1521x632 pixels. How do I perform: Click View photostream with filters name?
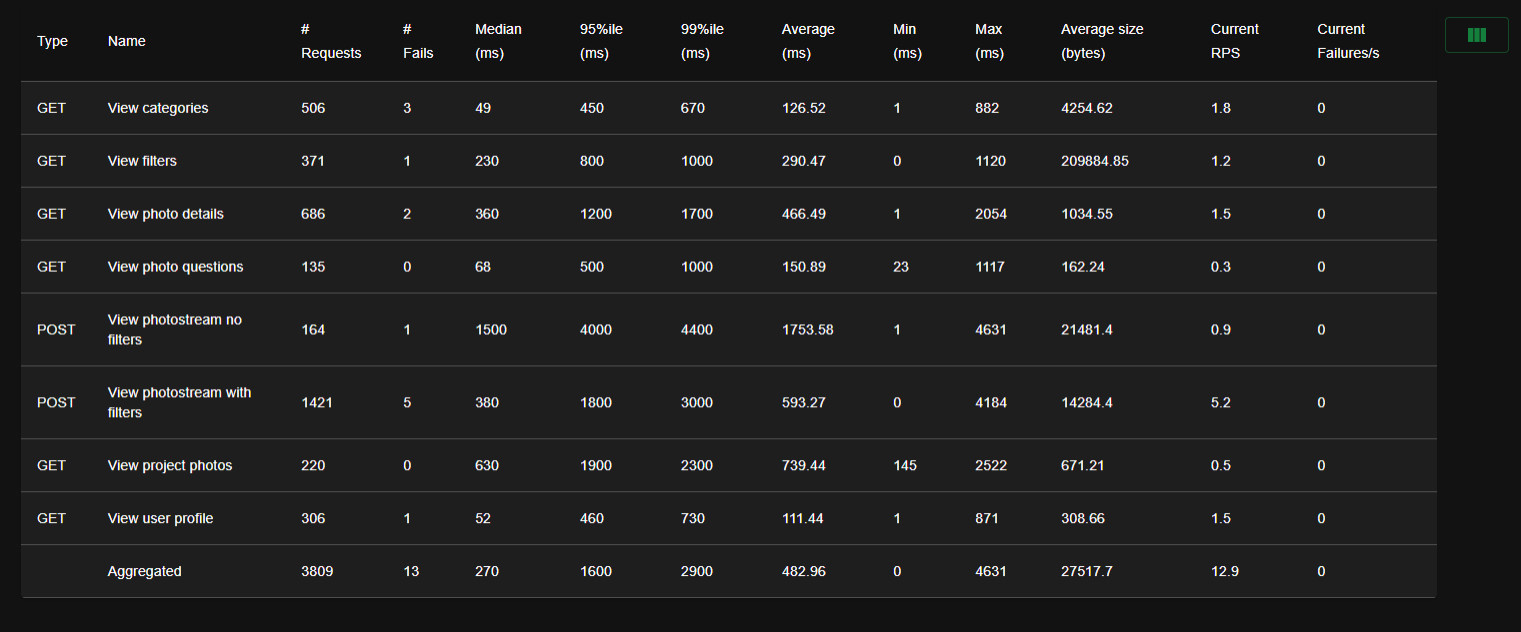(180, 402)
